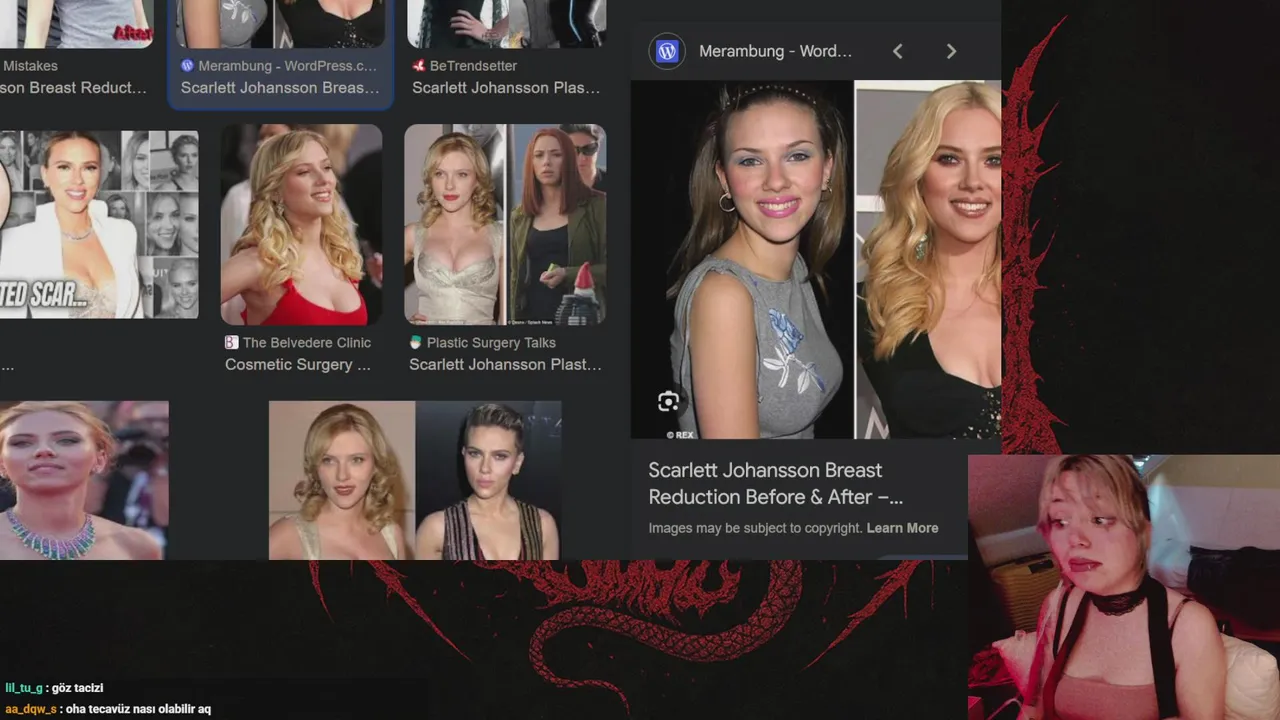Click The Belvedere Clinic favicon icon

pos(232,343)
